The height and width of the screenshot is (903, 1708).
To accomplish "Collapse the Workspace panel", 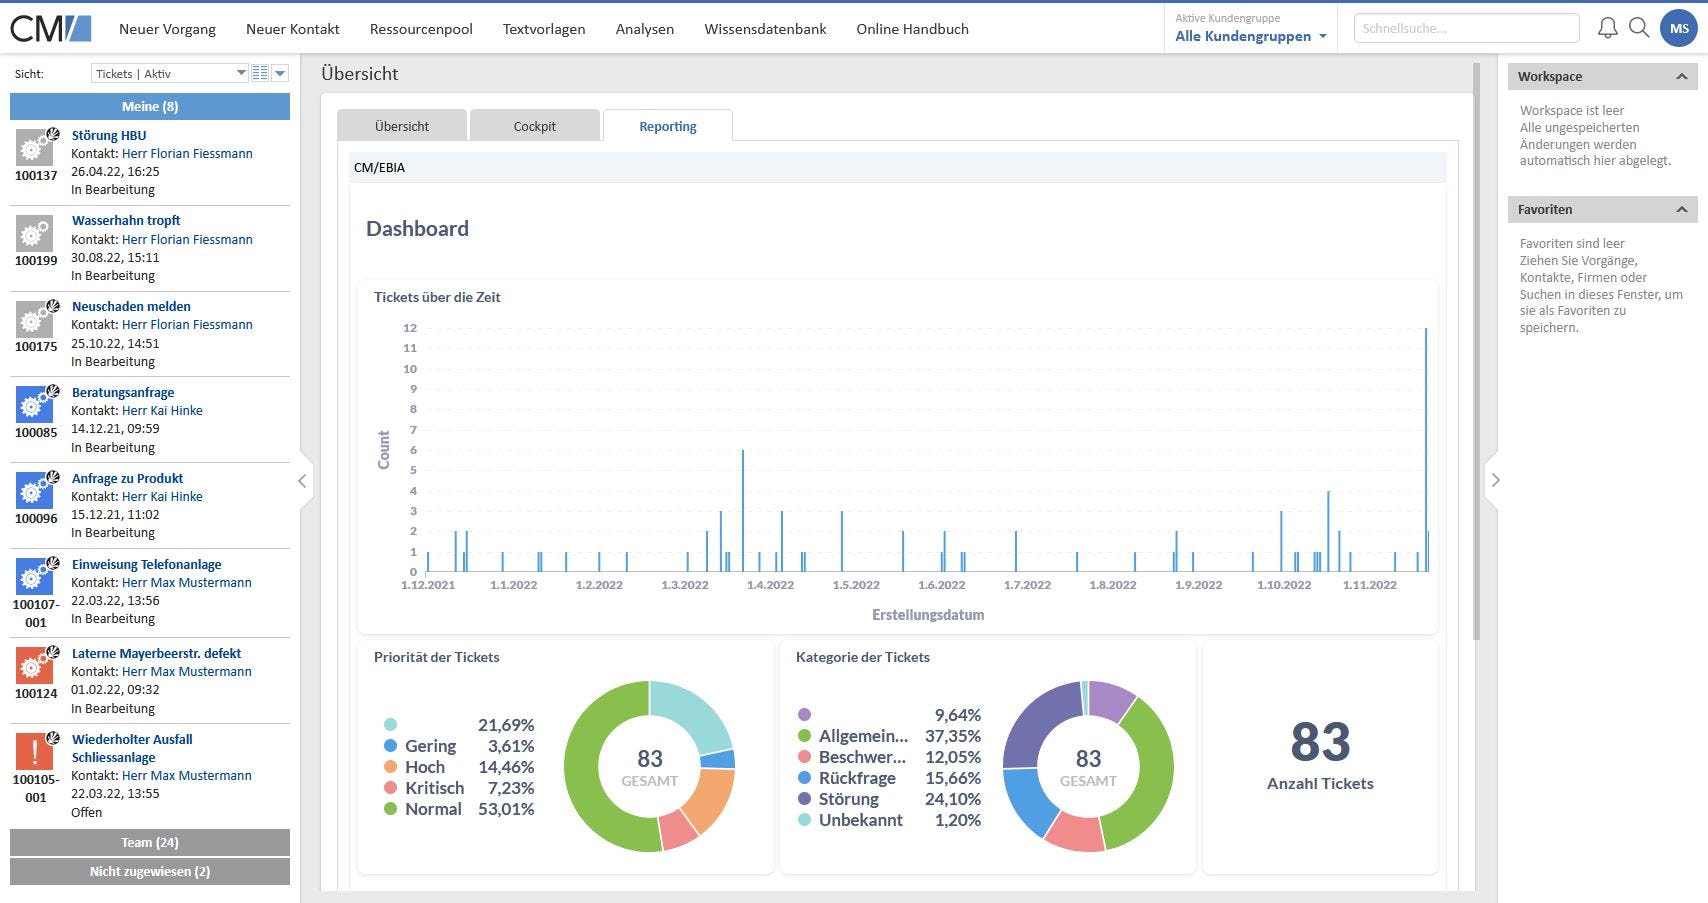I will click(x=1681, y=76).
